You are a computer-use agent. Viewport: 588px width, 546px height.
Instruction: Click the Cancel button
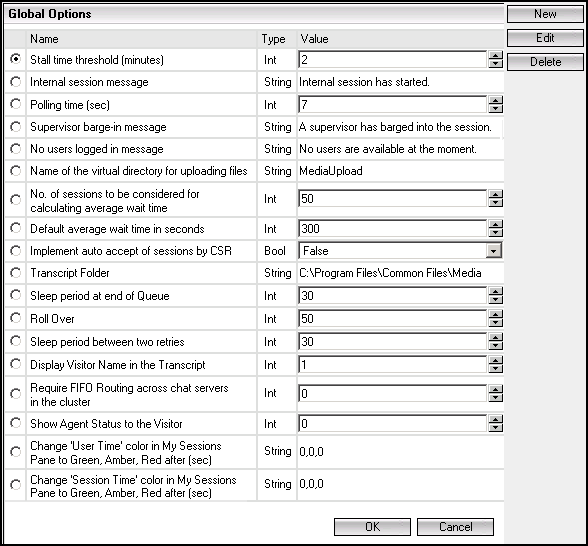[455, 527]
